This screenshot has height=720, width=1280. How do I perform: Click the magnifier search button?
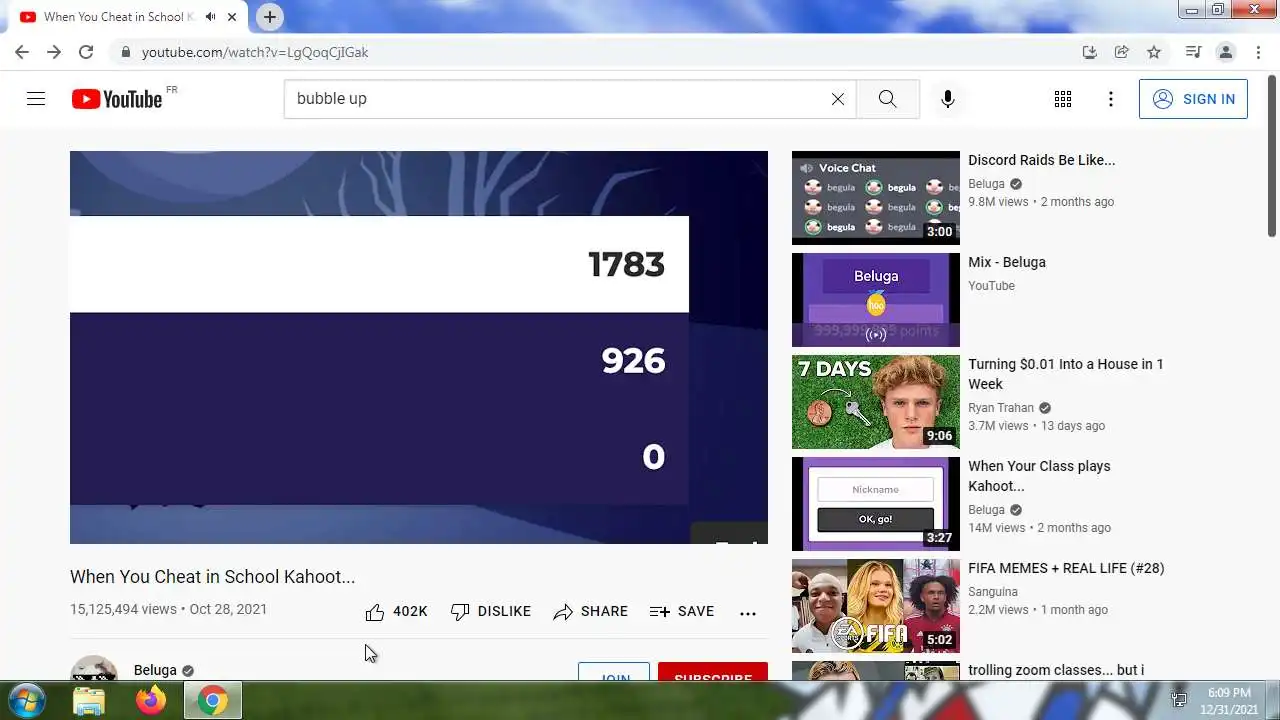tap(887, 99)
